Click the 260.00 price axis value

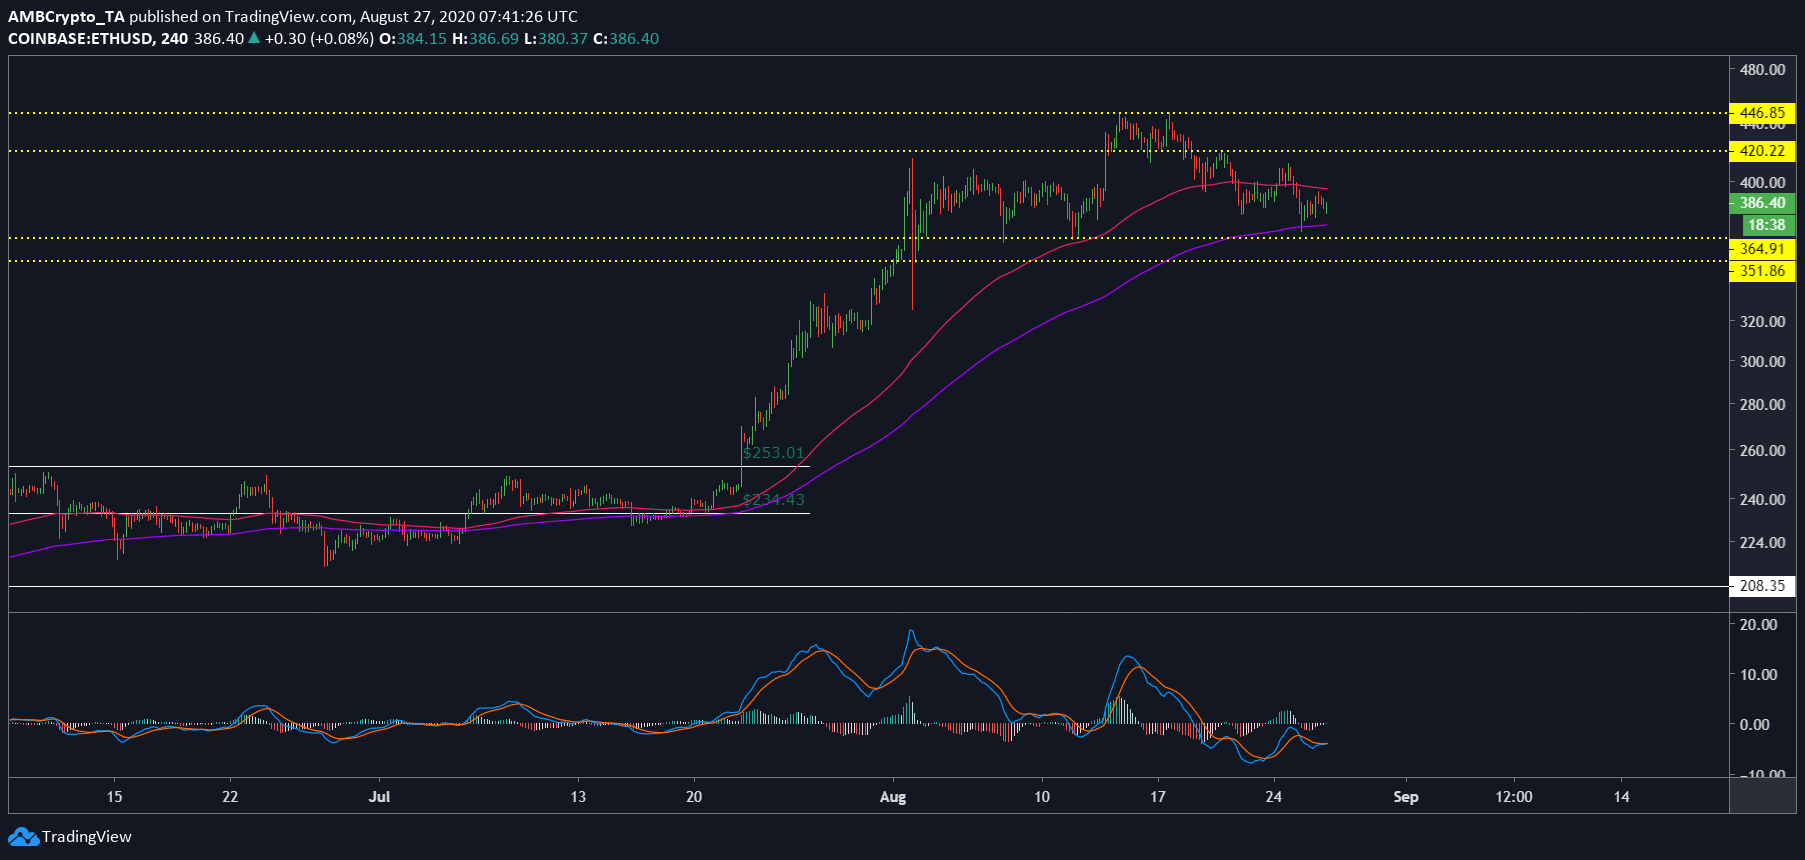[x=1762, y=450]
